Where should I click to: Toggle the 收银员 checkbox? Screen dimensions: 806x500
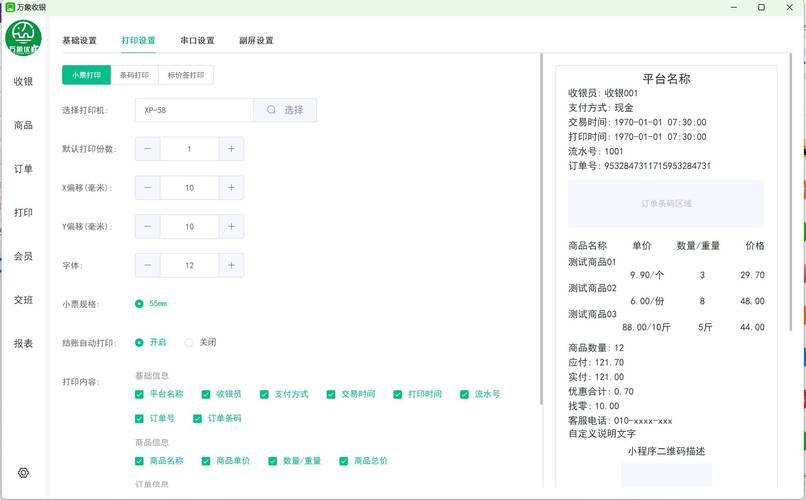point(206,394)
